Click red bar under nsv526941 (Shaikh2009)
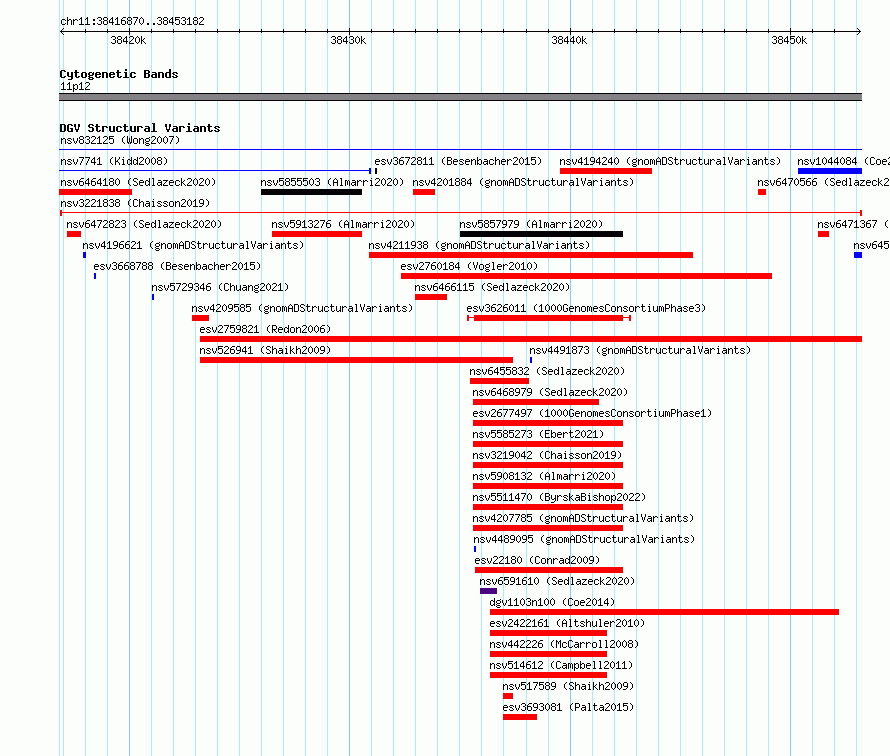Screen dimensions: 890x756 tap(356, 360)
